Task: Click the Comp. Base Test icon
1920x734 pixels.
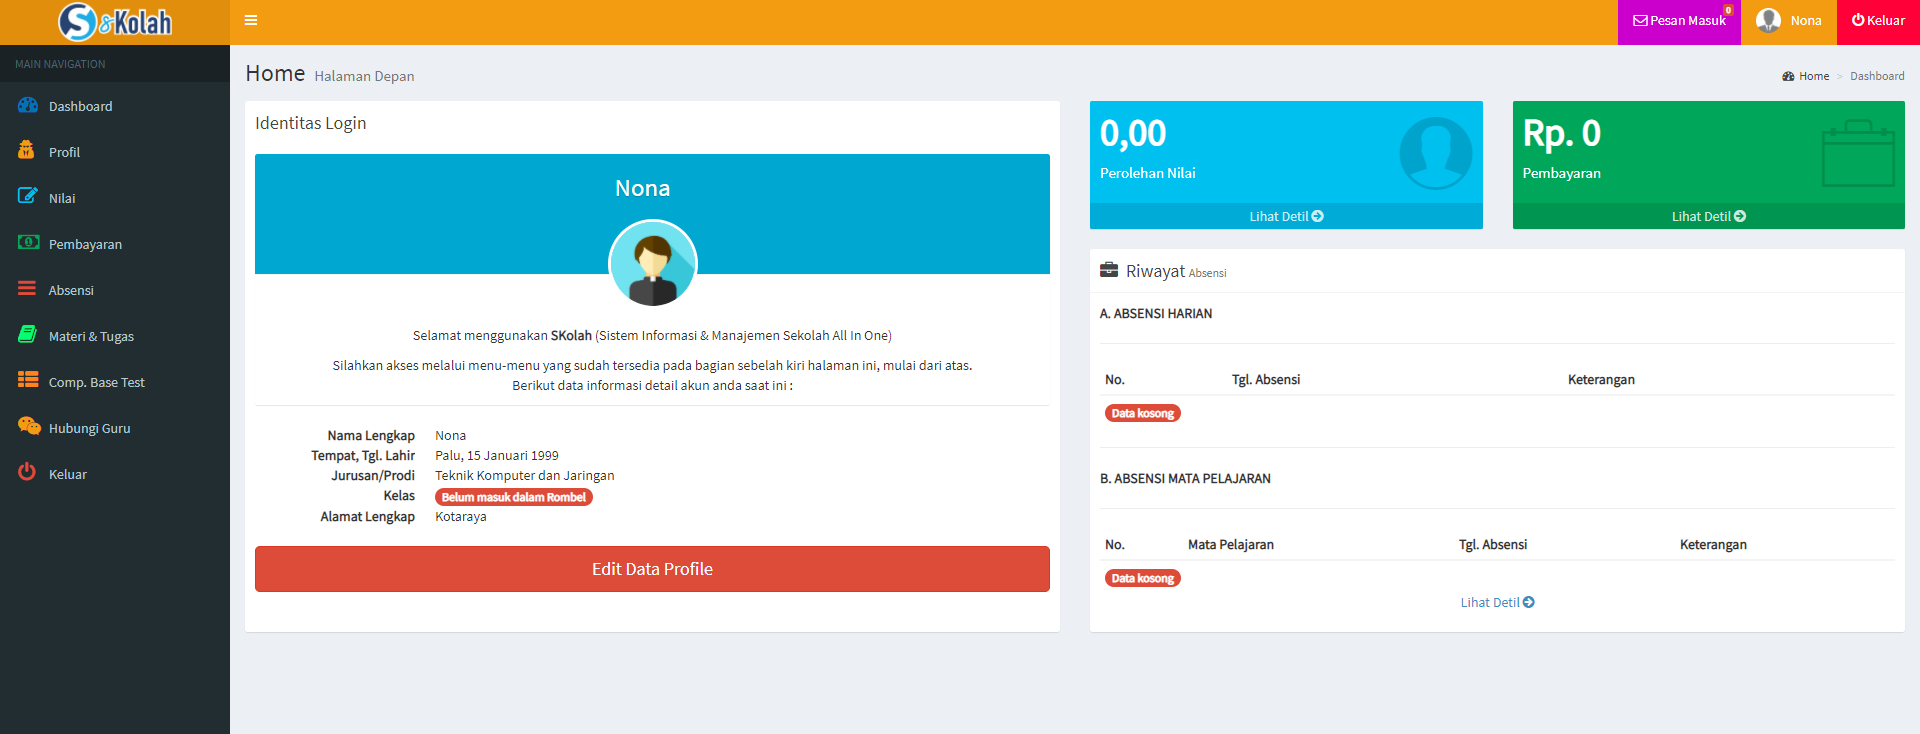Action: click(x=28, y=381)
